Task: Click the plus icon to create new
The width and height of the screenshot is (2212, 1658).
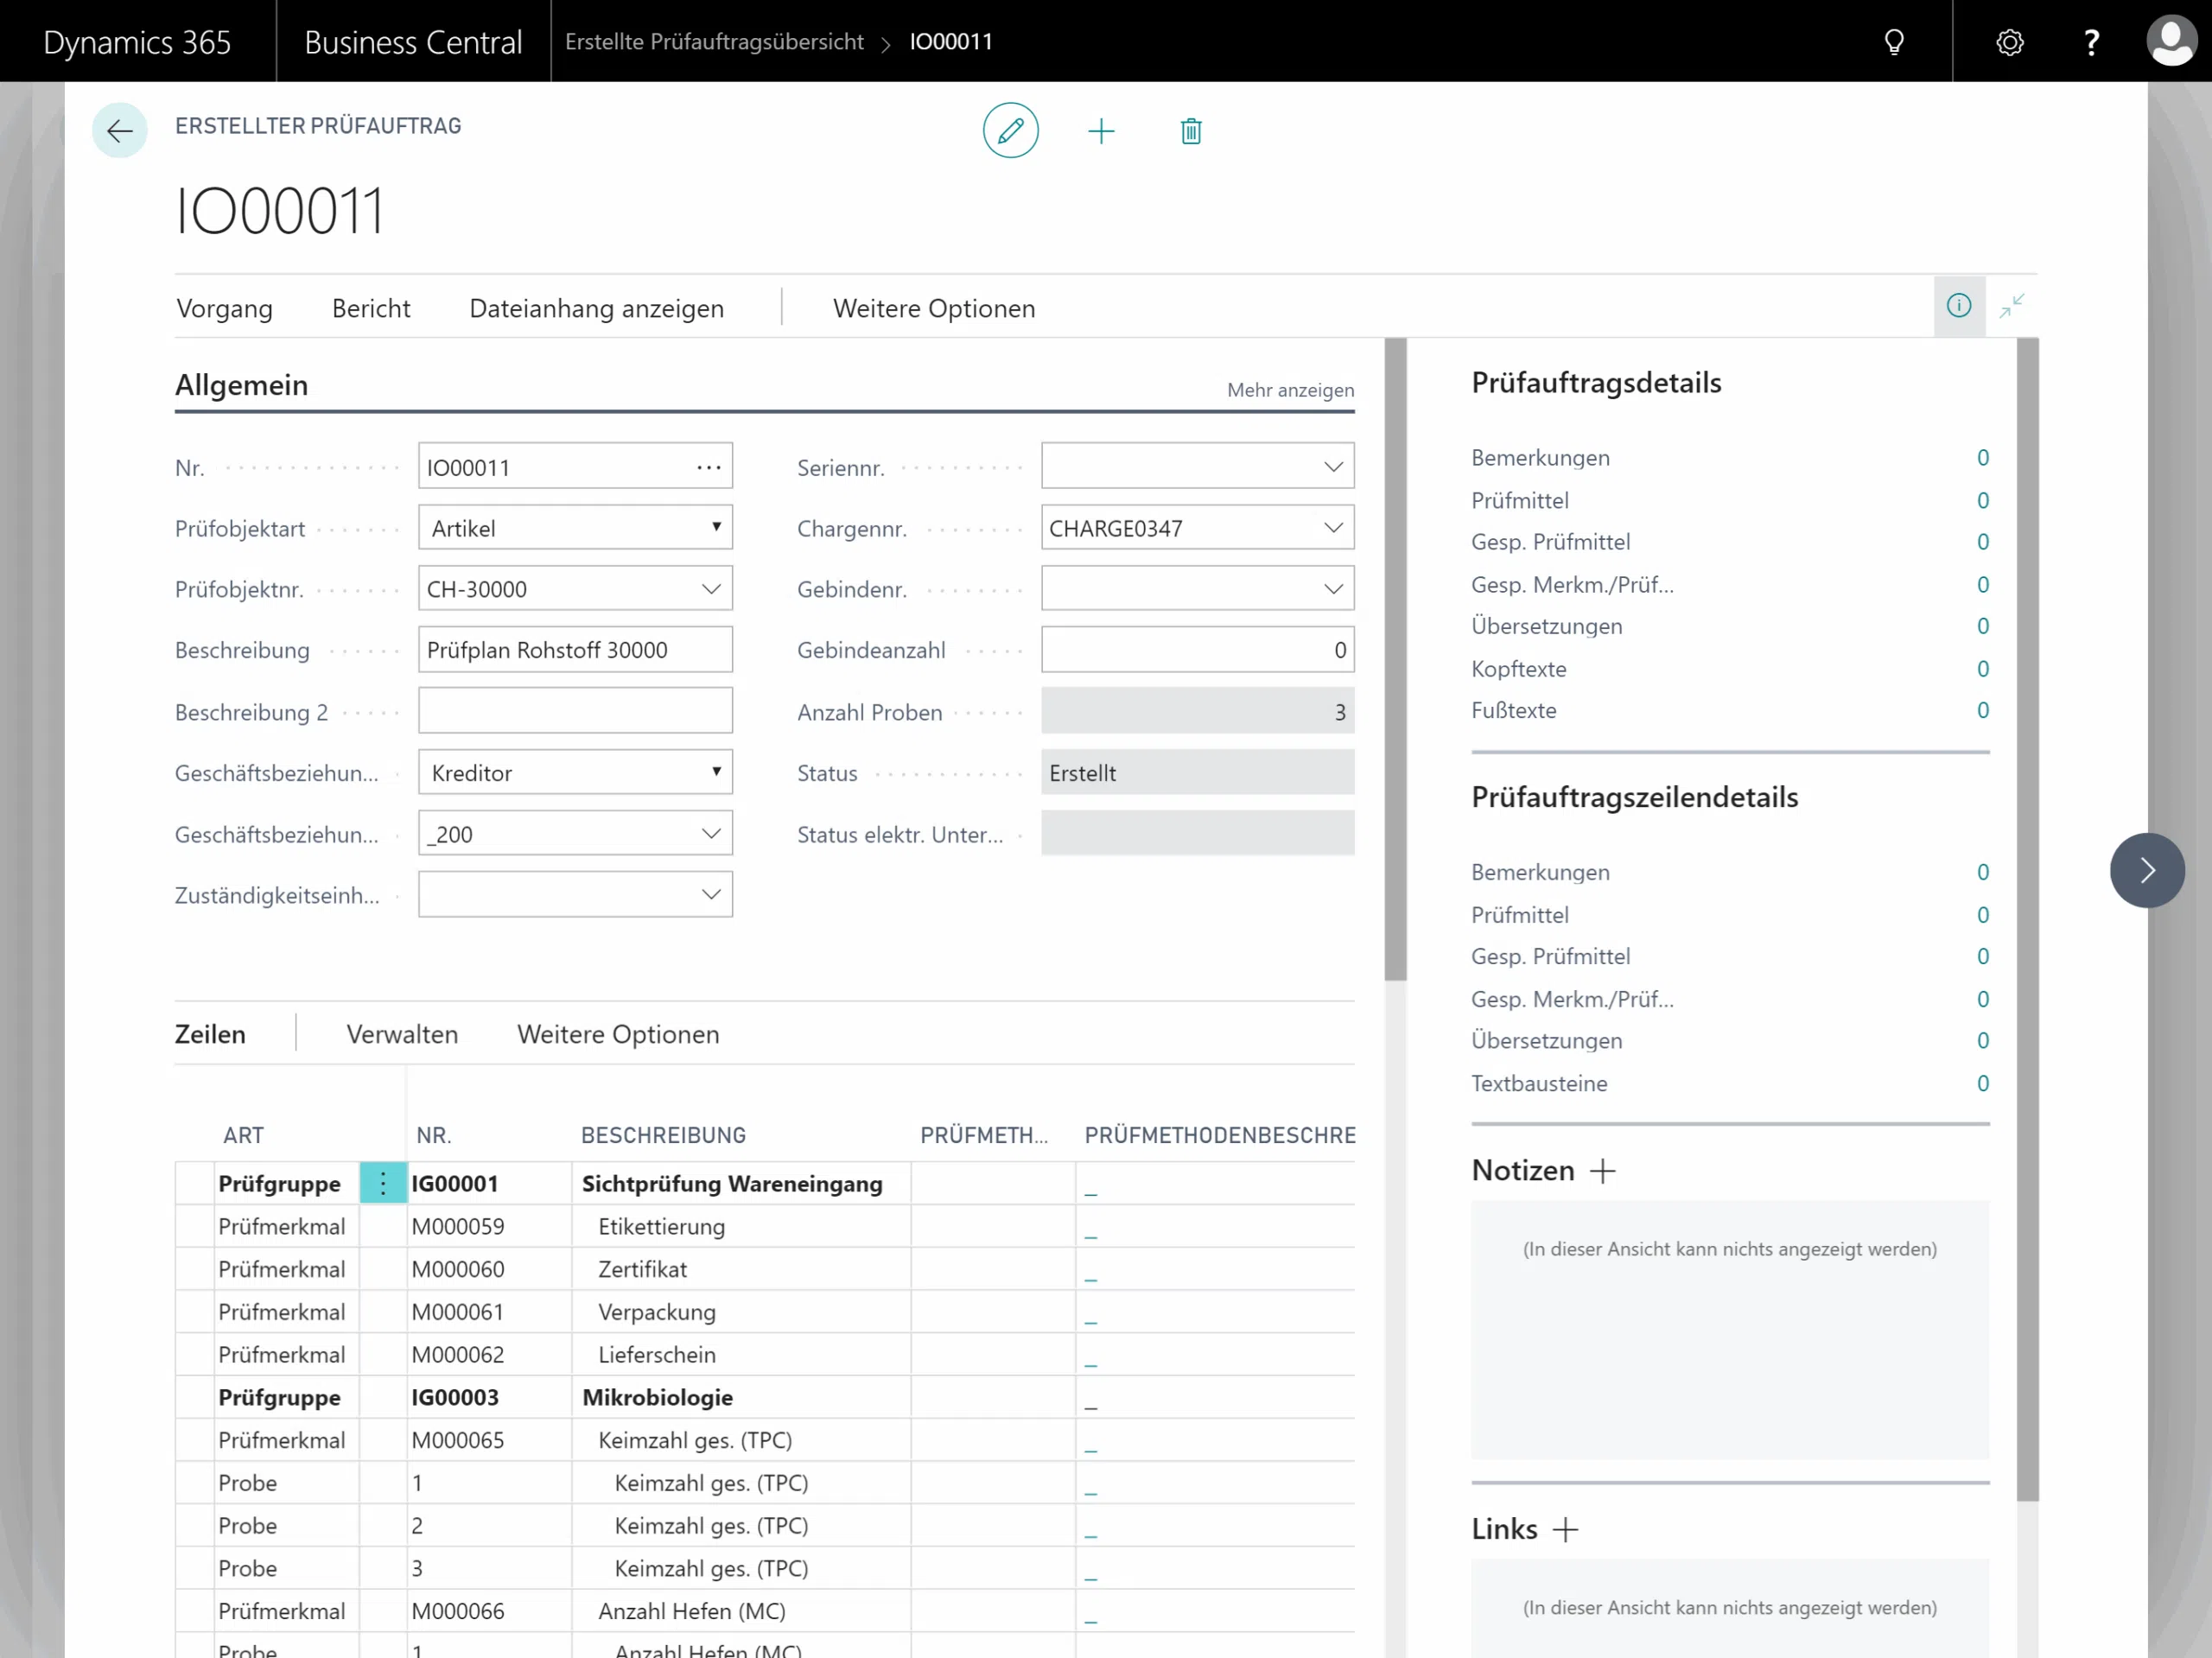Action: coord(1101,131)
